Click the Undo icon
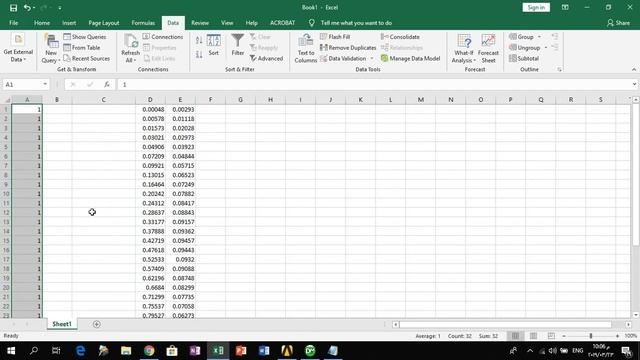Viewport: 640px width, 360px height. [27, 8]
